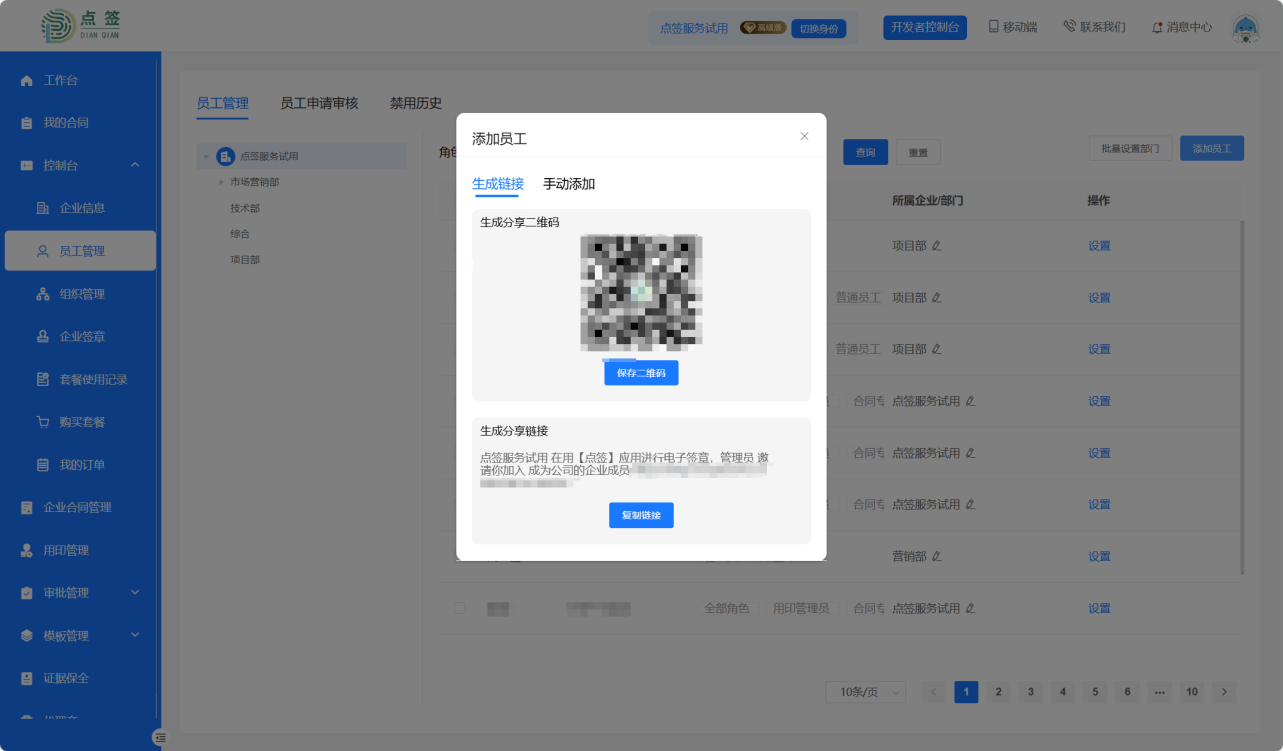Select 生成链接 tab in dialog

coord(498,184)
